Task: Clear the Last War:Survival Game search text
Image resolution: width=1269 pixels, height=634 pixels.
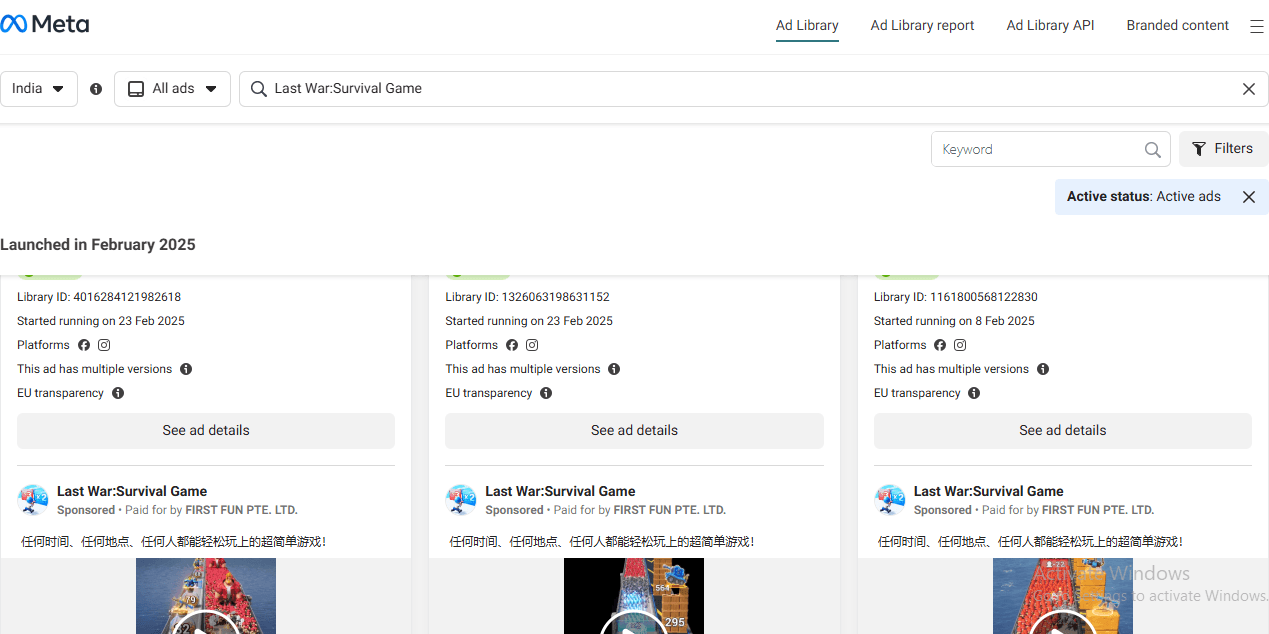Action: tap(1248, 89)
